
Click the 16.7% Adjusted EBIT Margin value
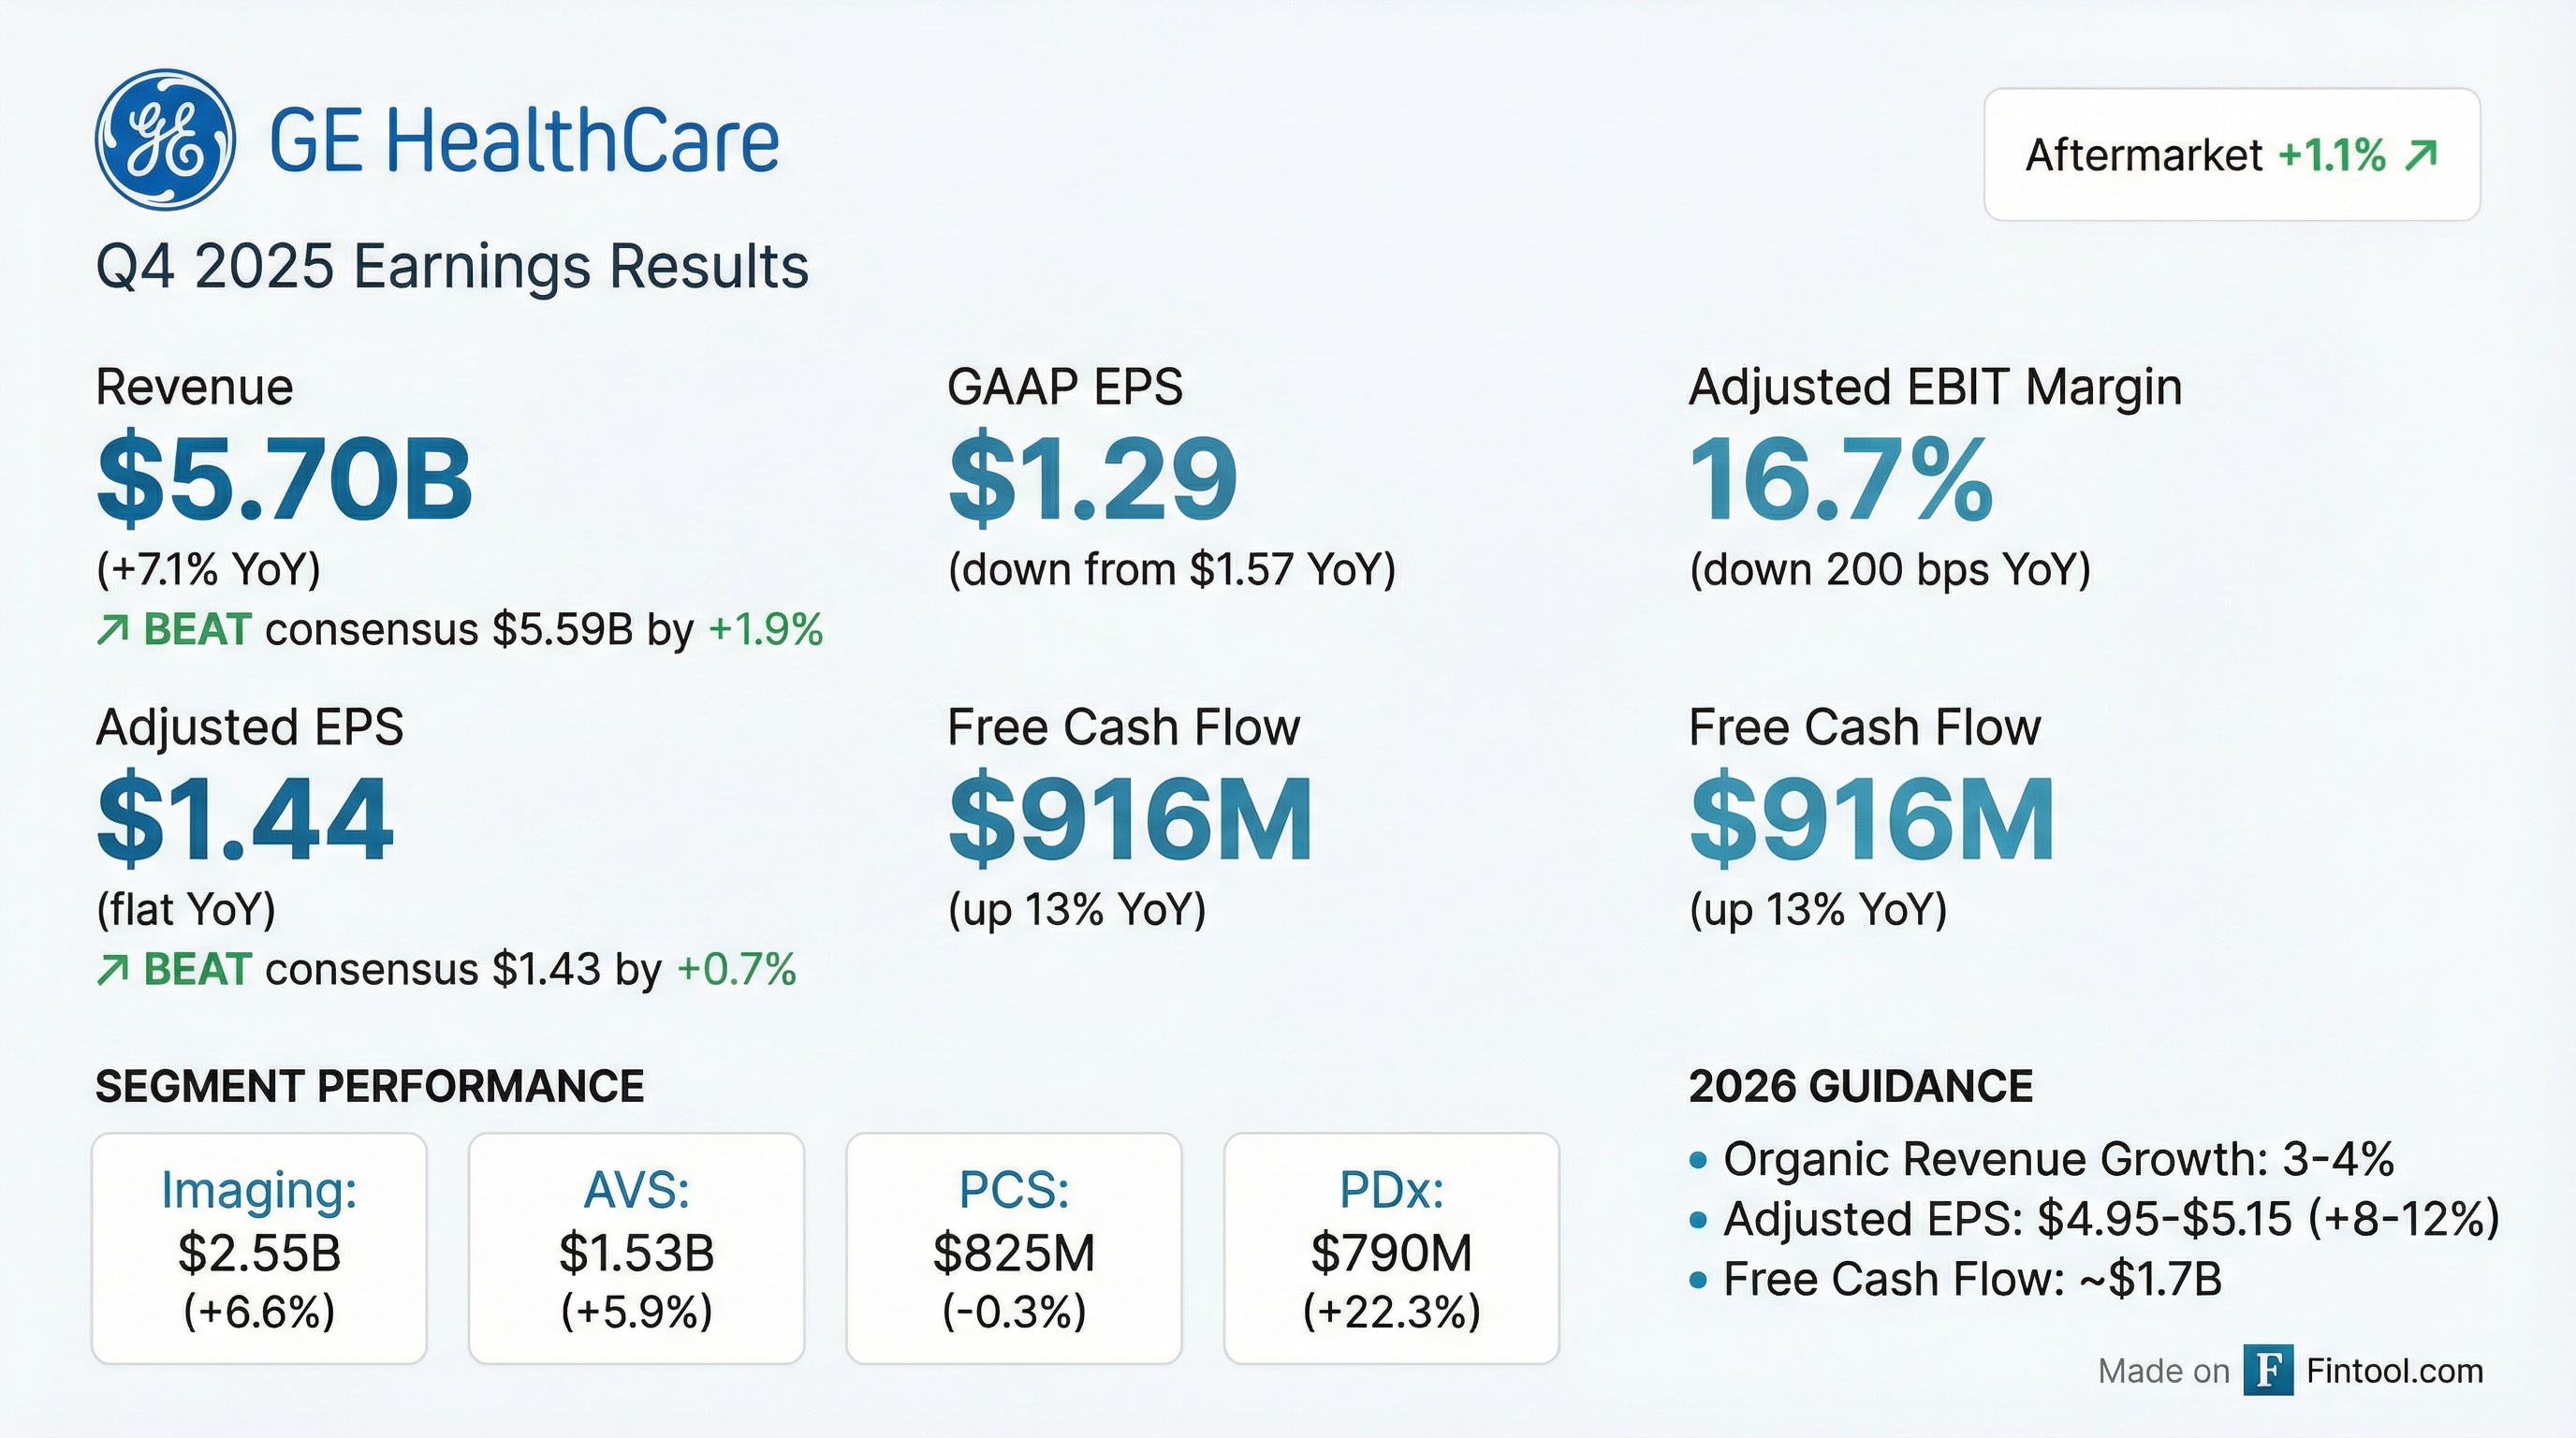(1841, 480)
